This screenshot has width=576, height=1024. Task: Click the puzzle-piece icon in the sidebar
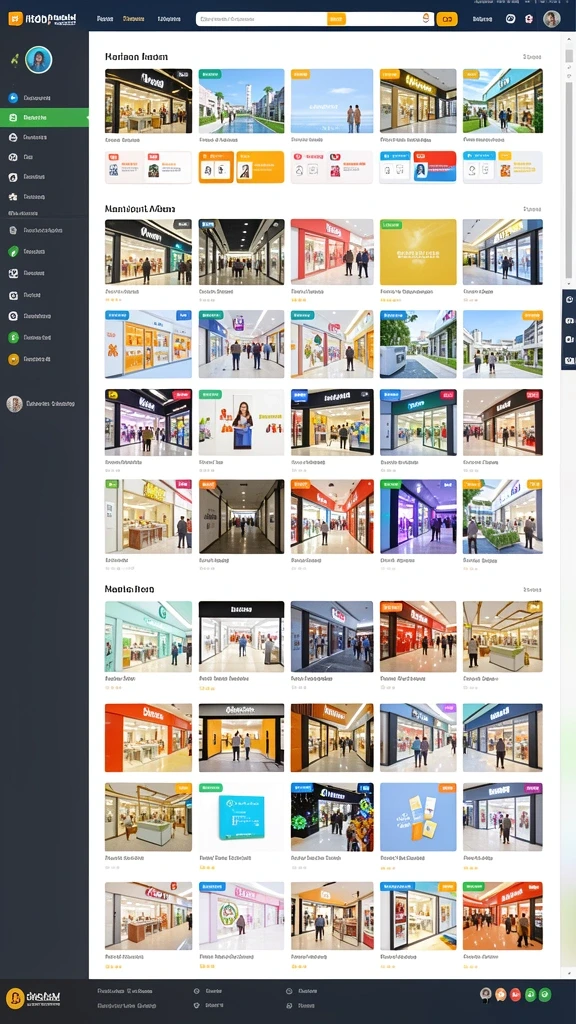(13, 197)
